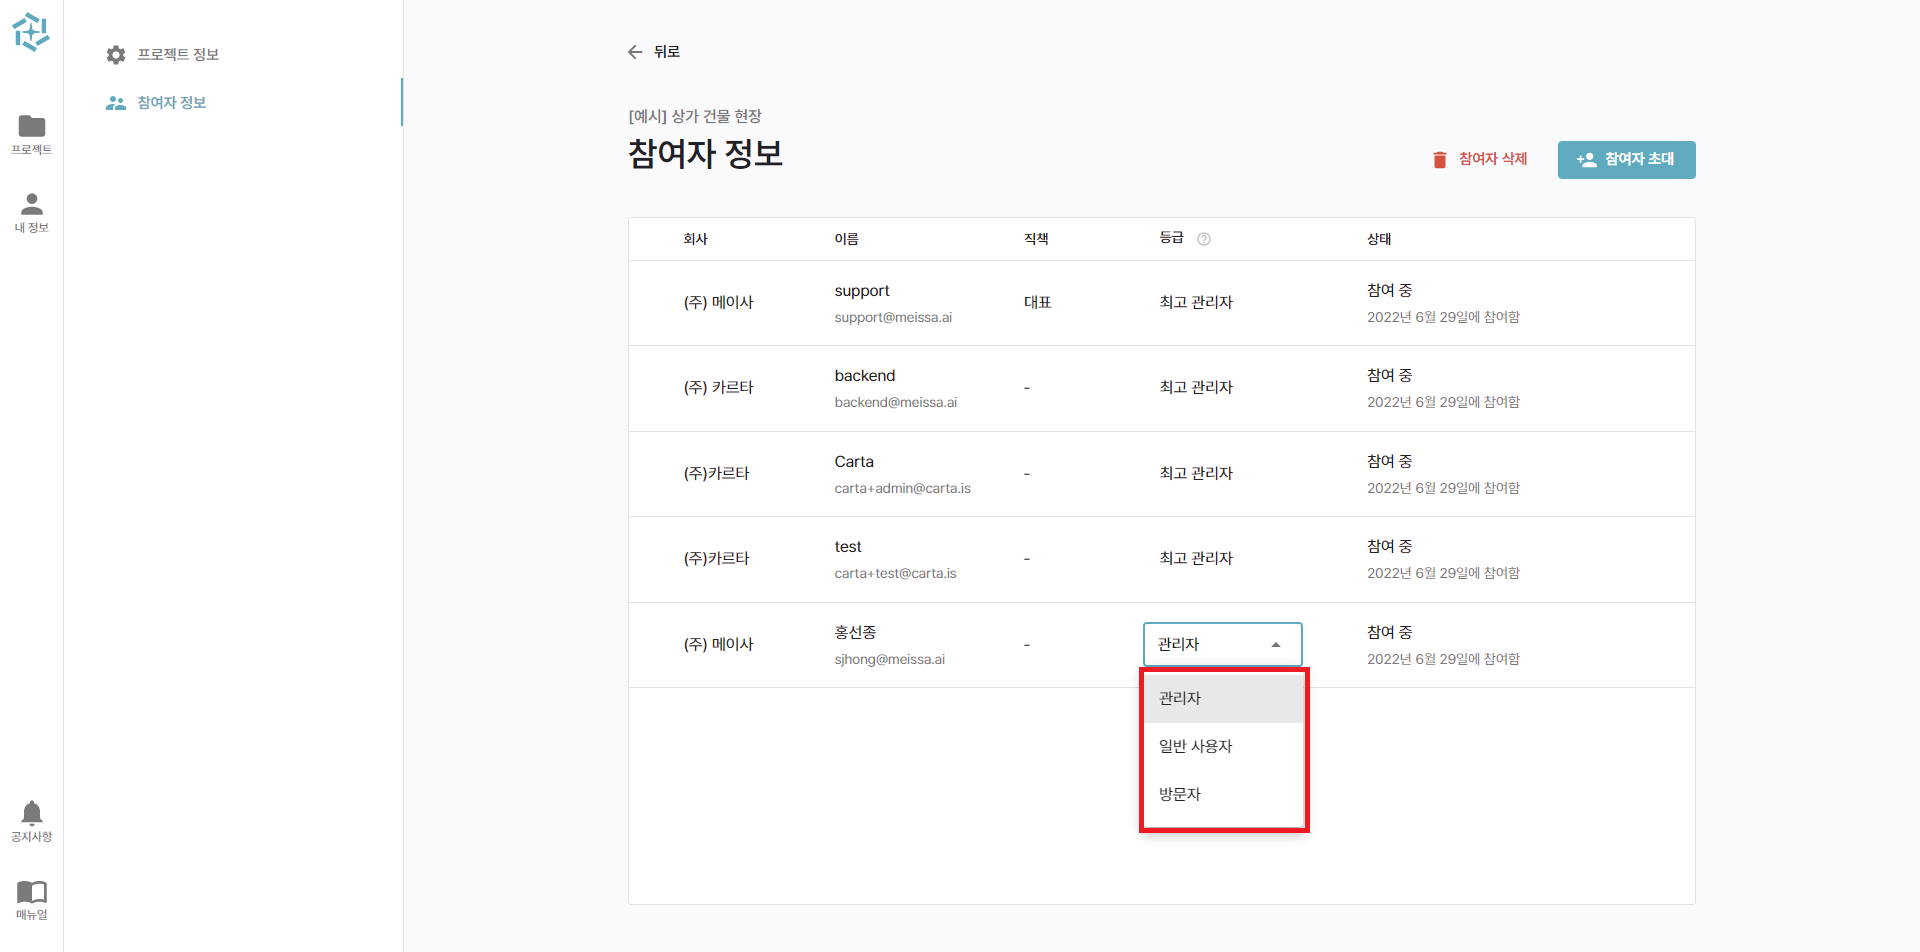Click the email carta+test@carta.is row entry

click(895, 573)
